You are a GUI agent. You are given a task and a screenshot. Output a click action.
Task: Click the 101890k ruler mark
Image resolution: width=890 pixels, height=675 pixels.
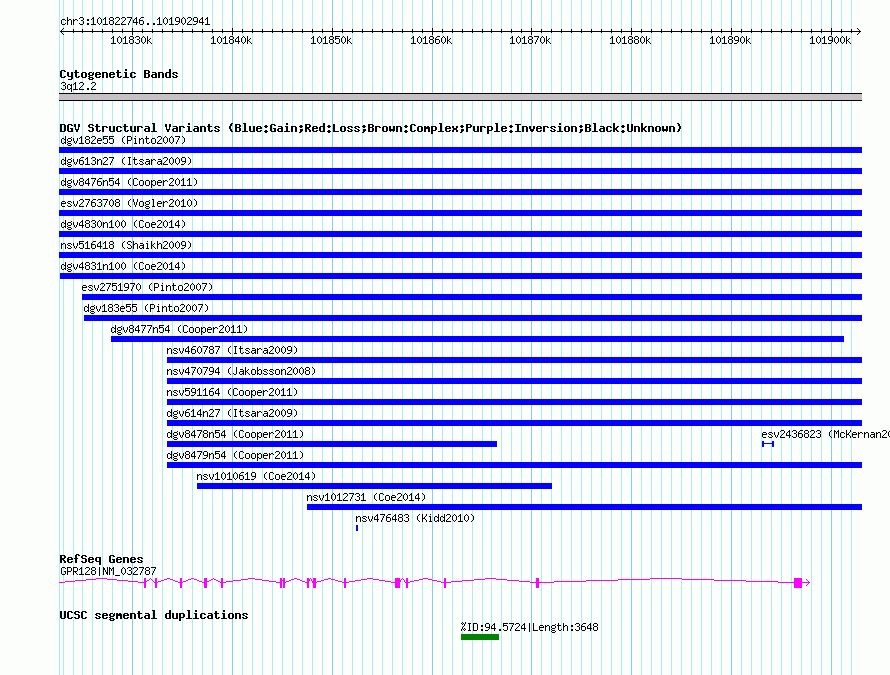730,40
